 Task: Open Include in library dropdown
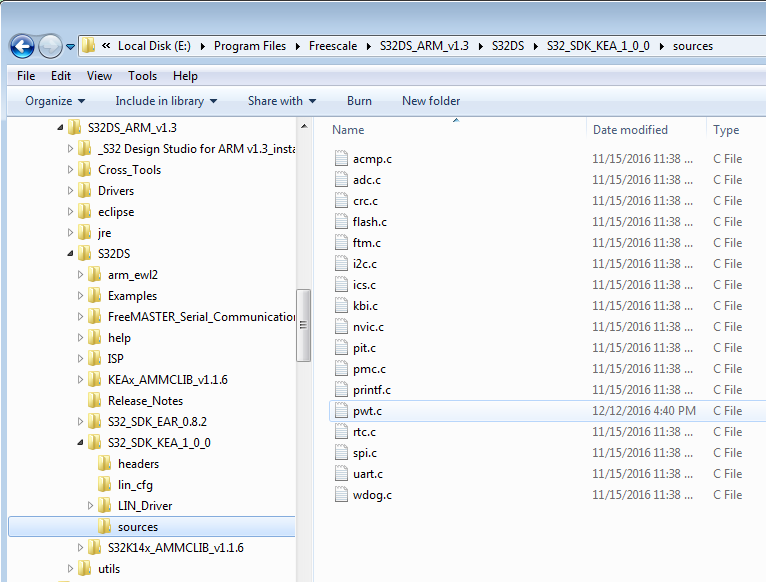coord(166,101)
